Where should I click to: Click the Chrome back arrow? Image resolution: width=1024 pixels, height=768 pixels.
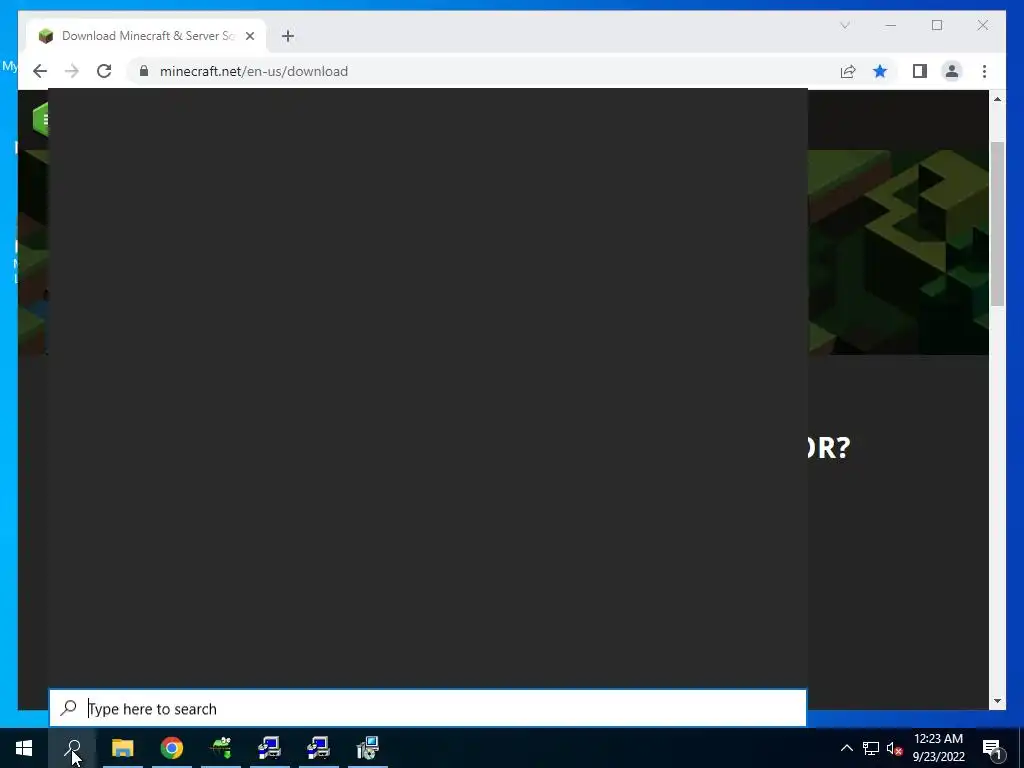[x=40, y=71]
